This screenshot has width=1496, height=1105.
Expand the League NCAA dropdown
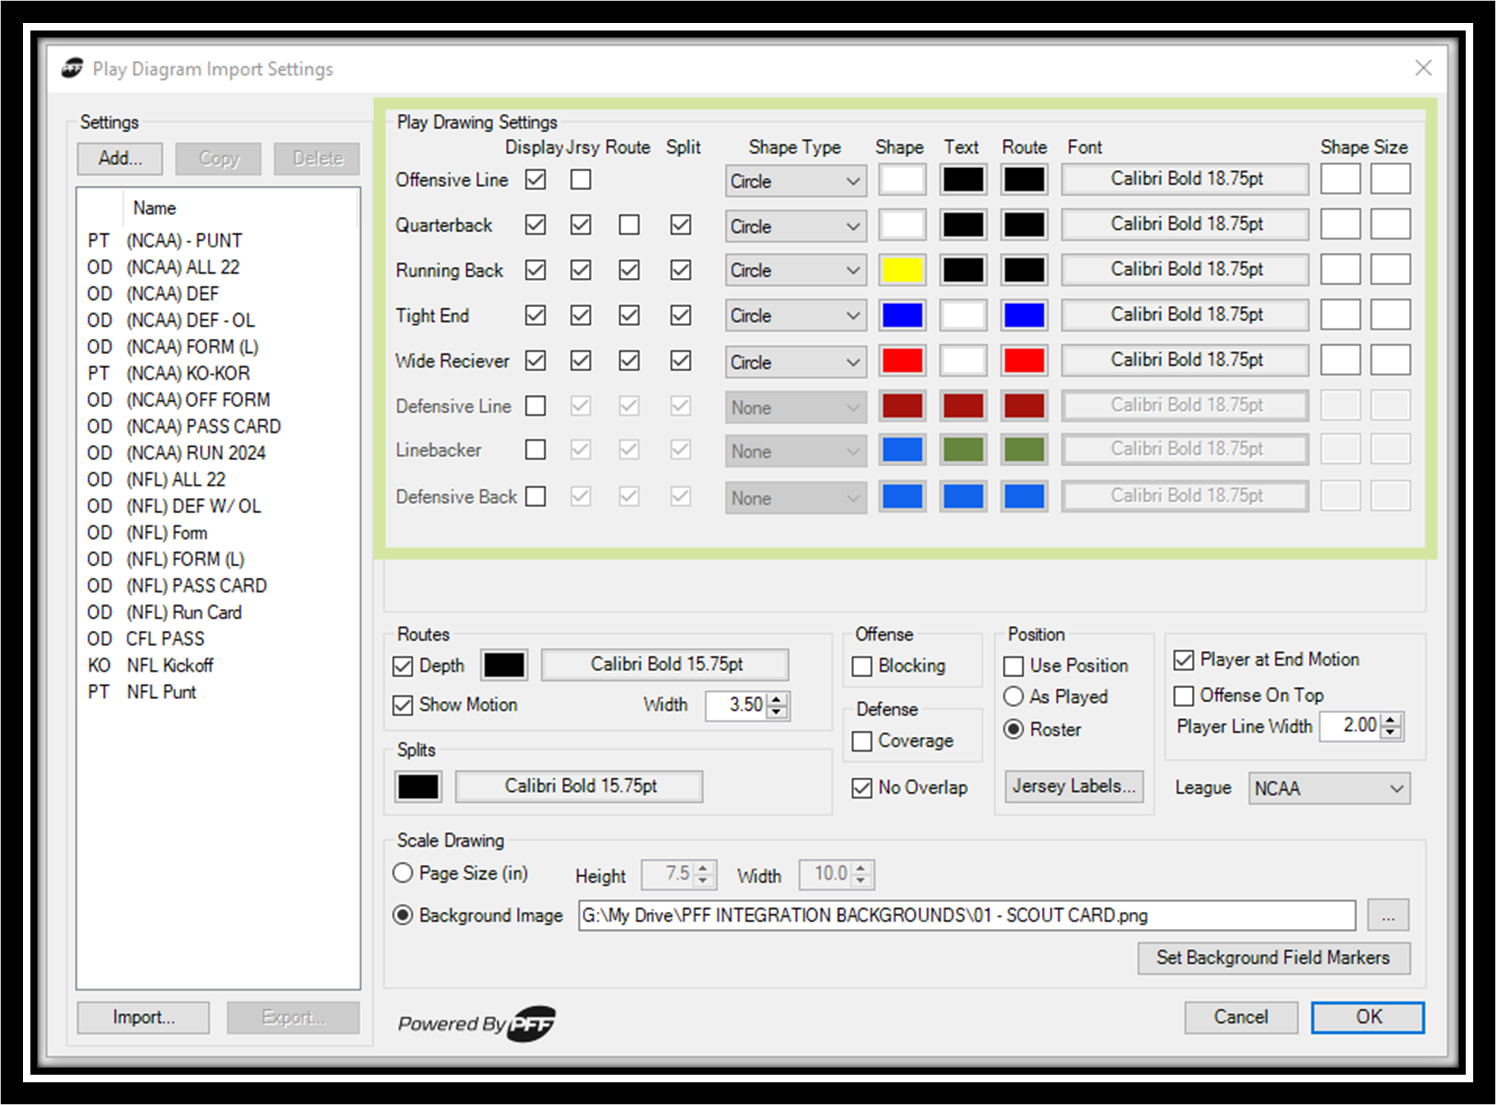pyautogui.click(x=1329, y=789)
